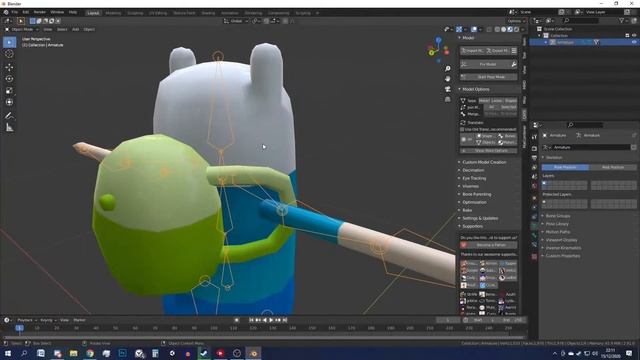Switch to Modeling workspace tab
The image size is (640, 360).
coord(113,13)
